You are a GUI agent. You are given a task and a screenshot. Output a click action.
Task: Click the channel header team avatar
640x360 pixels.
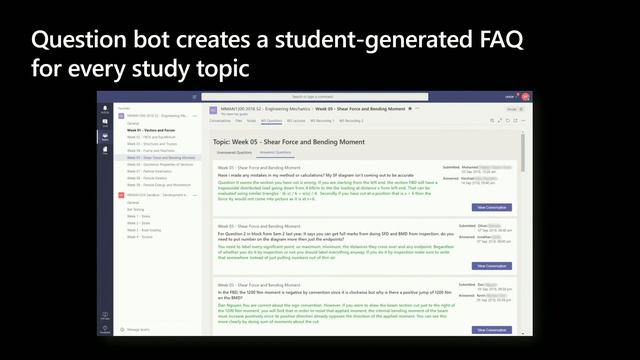(x=213, y=110)
